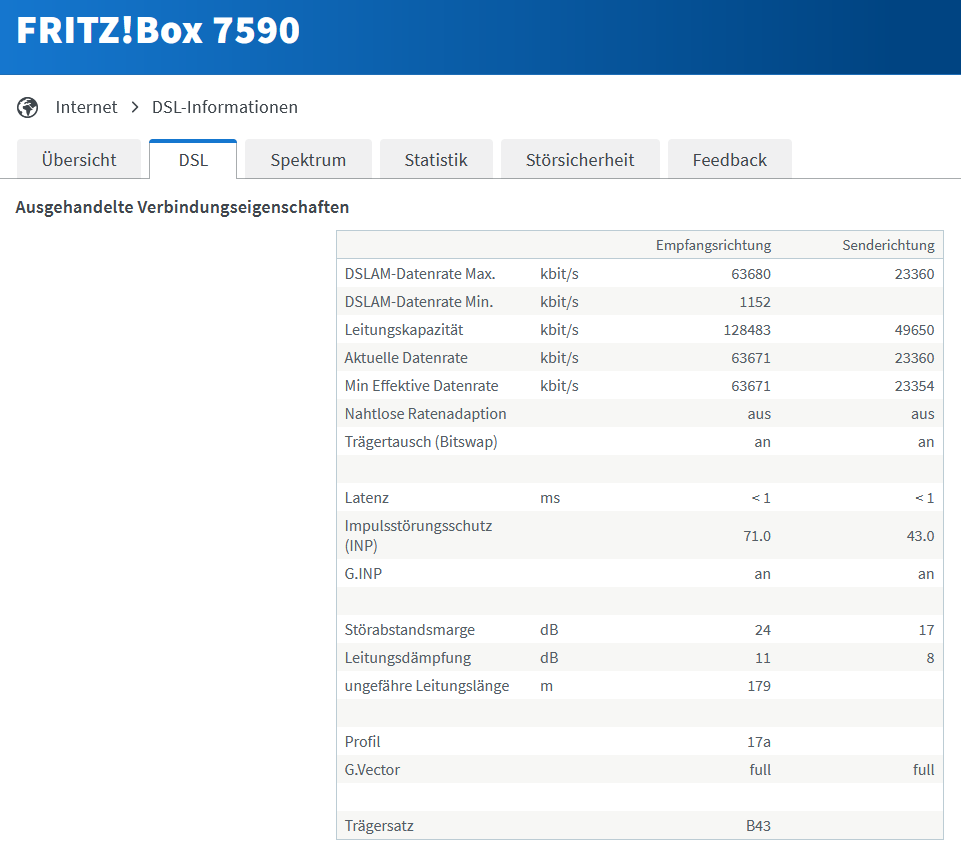Click the FRITZ!Box 7590 logo
Viewport: 961px width, 849px height.
[158, 30]
